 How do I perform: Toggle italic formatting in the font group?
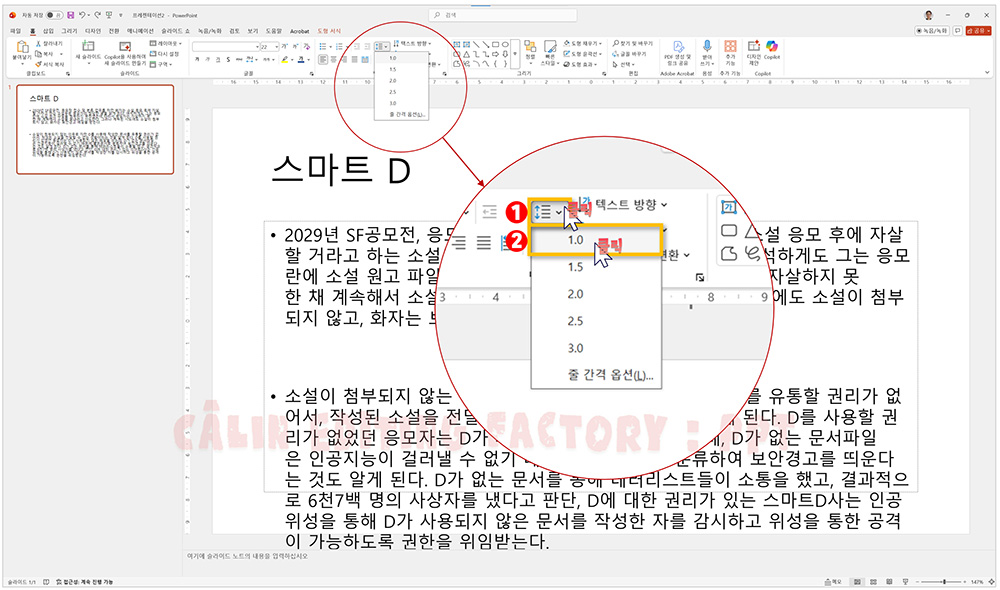click(x=207, y=59)
